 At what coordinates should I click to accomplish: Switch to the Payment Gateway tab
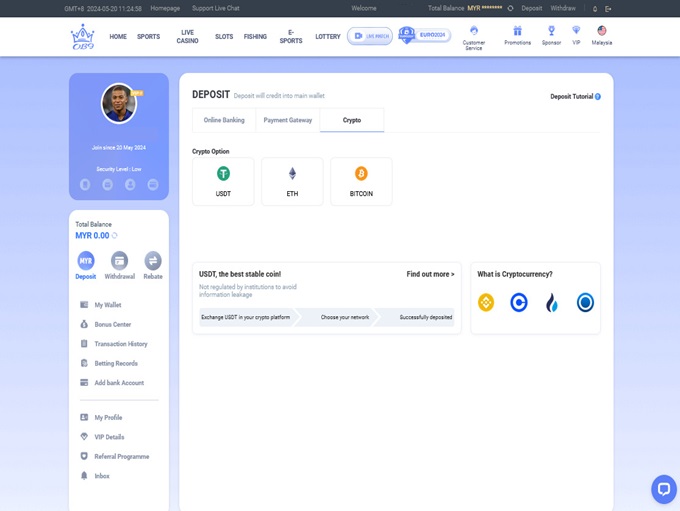pyautogui.click(x=288, y=120)
